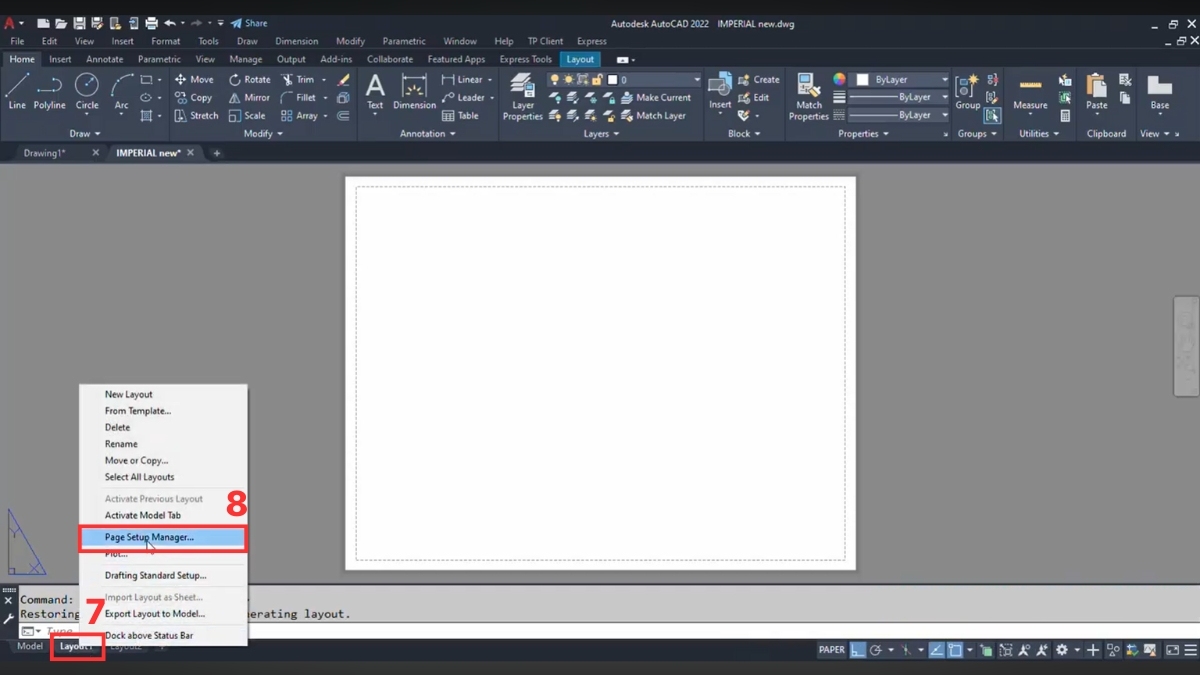Toggle object snap in status bar
The height and width of the screenshot is (675, 1200).
(955, 650)
